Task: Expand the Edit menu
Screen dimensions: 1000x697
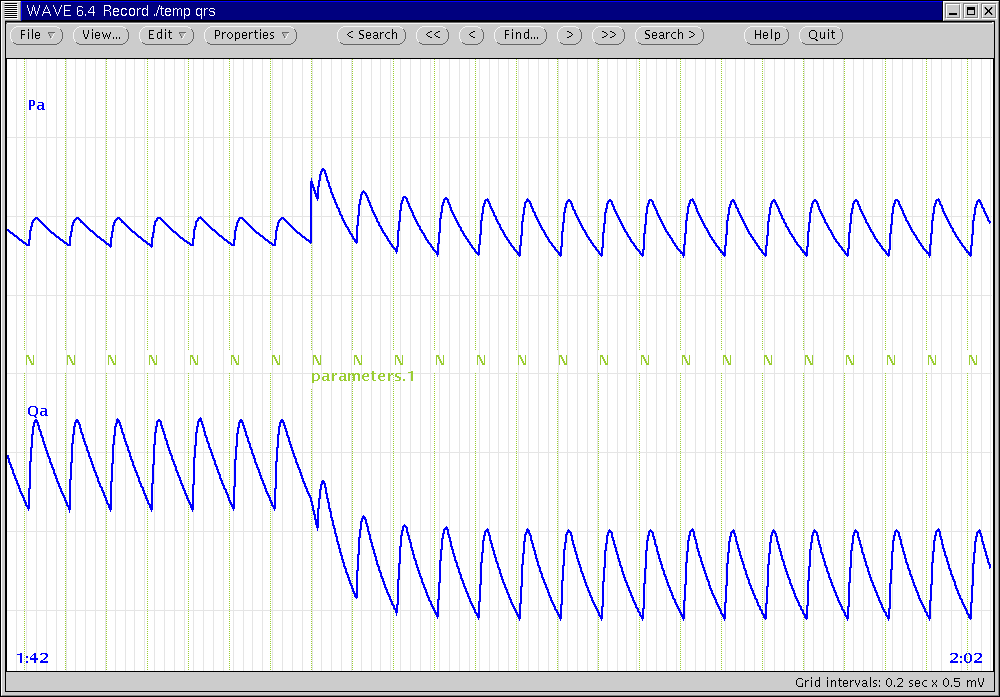Action: tap(165, 35)
